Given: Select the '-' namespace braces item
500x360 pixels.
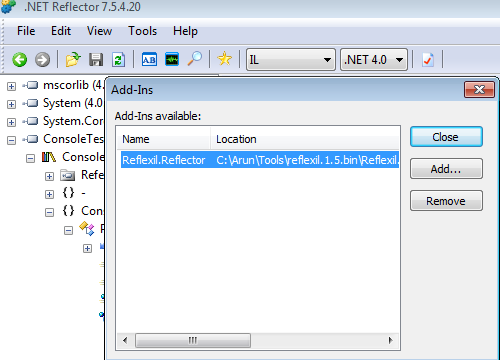Looking at the screenshot, I should [x=75, y=193].
